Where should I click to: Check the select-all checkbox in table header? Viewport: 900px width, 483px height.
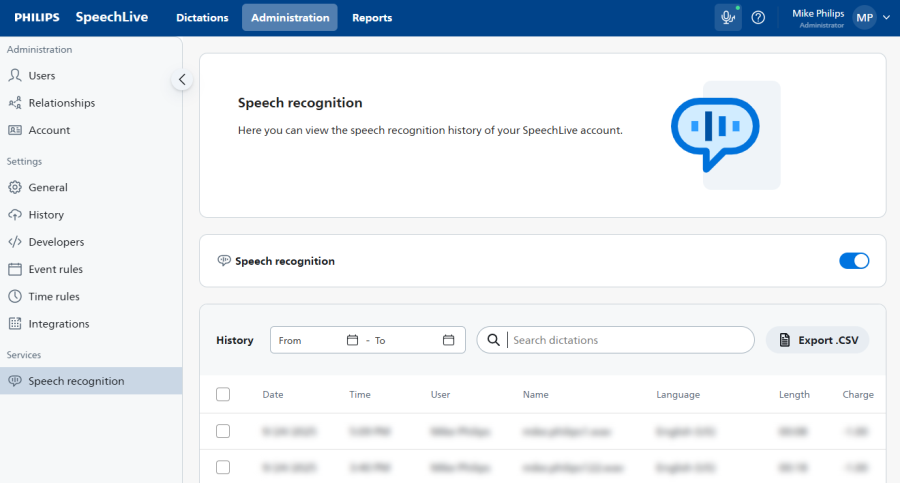tap(223, 395)
